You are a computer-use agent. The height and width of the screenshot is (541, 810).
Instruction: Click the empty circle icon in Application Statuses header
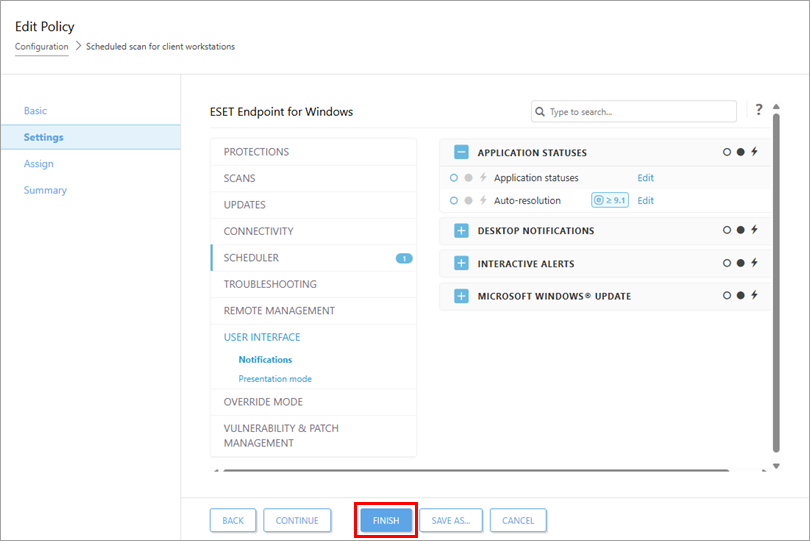[727, 153]
